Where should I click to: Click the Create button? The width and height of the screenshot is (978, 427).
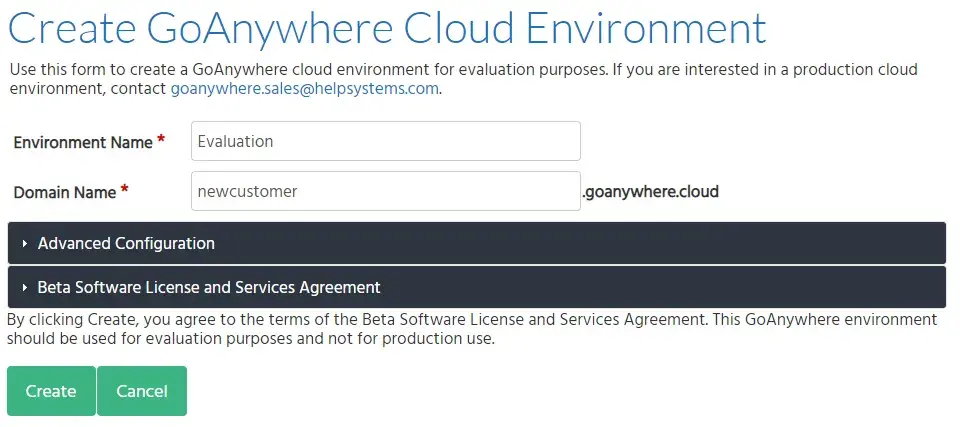point(51,391)
